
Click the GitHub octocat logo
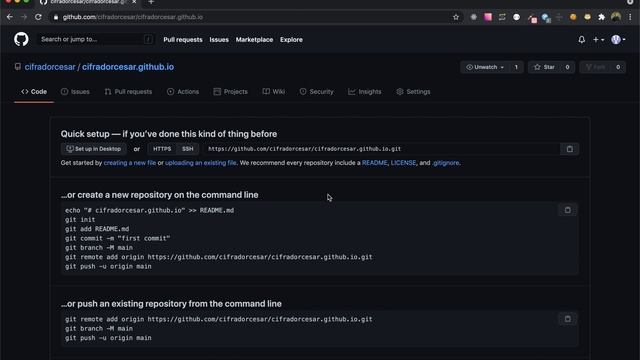[21, 40]
